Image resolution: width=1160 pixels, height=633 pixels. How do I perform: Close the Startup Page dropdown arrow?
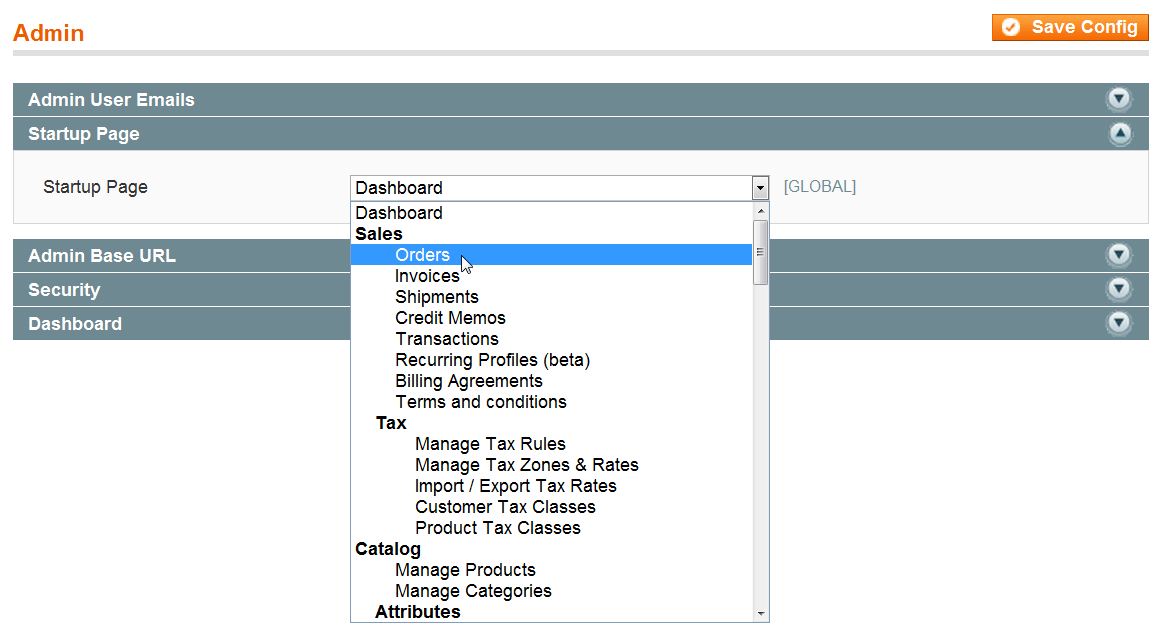coord(760,188)
